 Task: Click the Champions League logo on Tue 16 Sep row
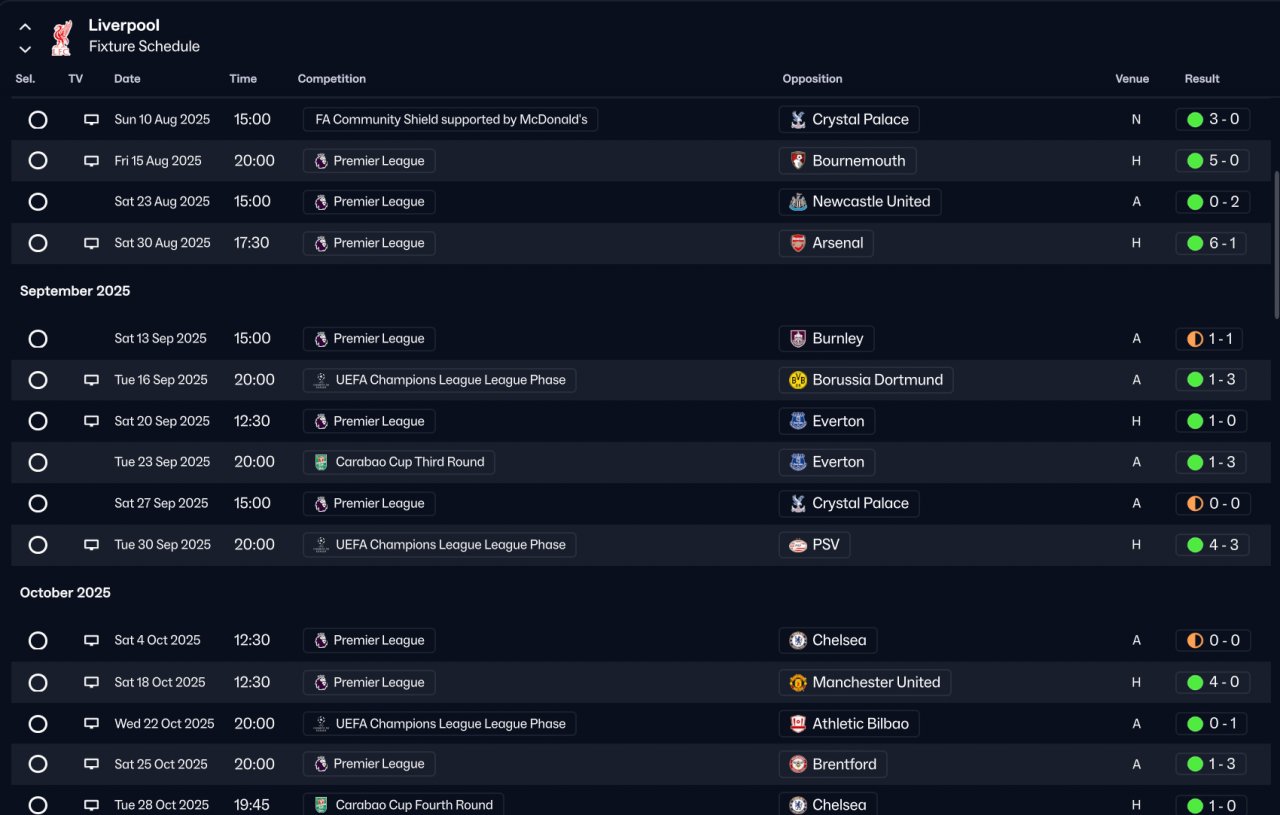coord(321,380)
